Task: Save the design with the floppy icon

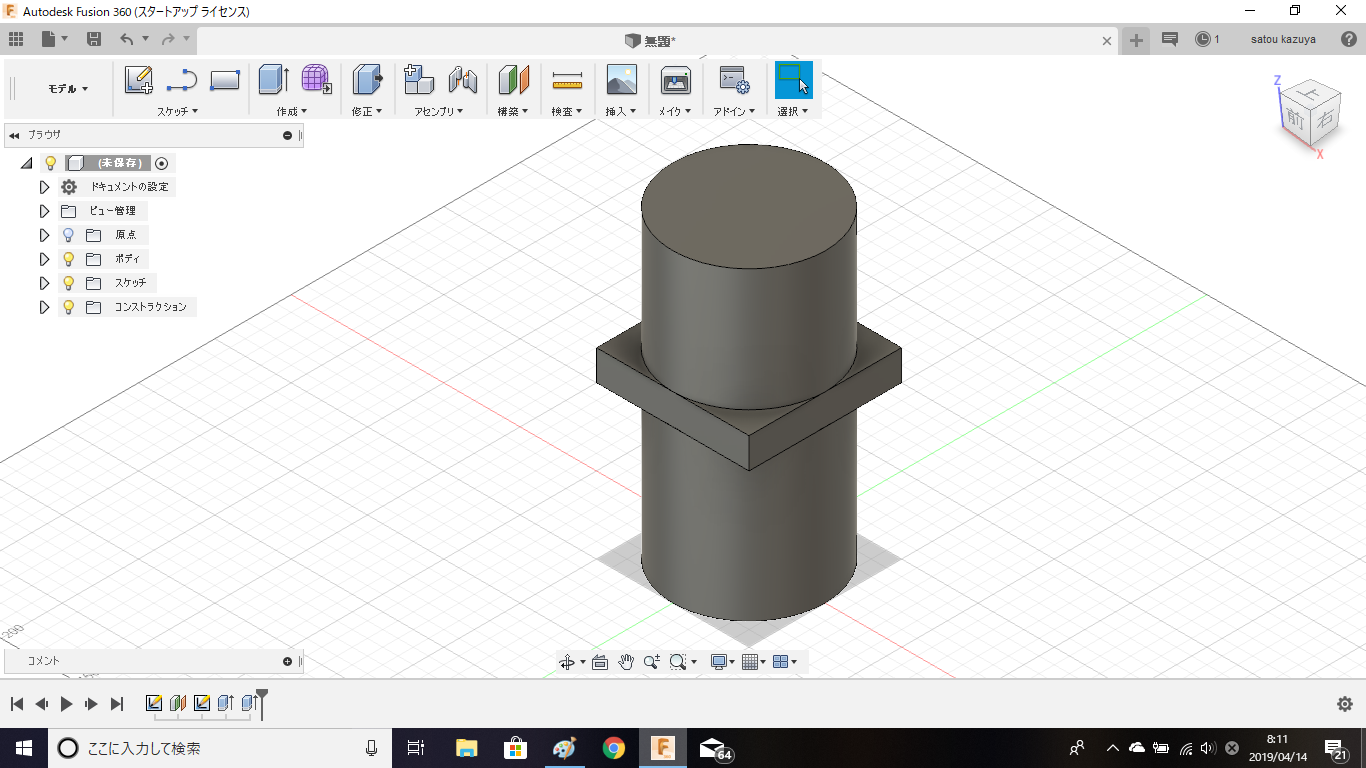Action: 94,39
